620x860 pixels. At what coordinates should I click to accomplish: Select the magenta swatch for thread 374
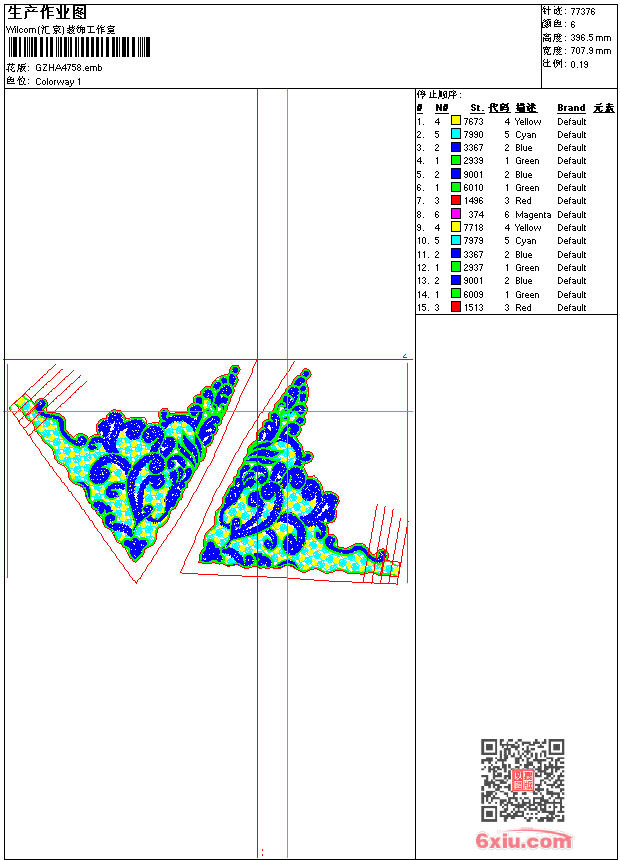pyautogui.click(x=456, y=214)
